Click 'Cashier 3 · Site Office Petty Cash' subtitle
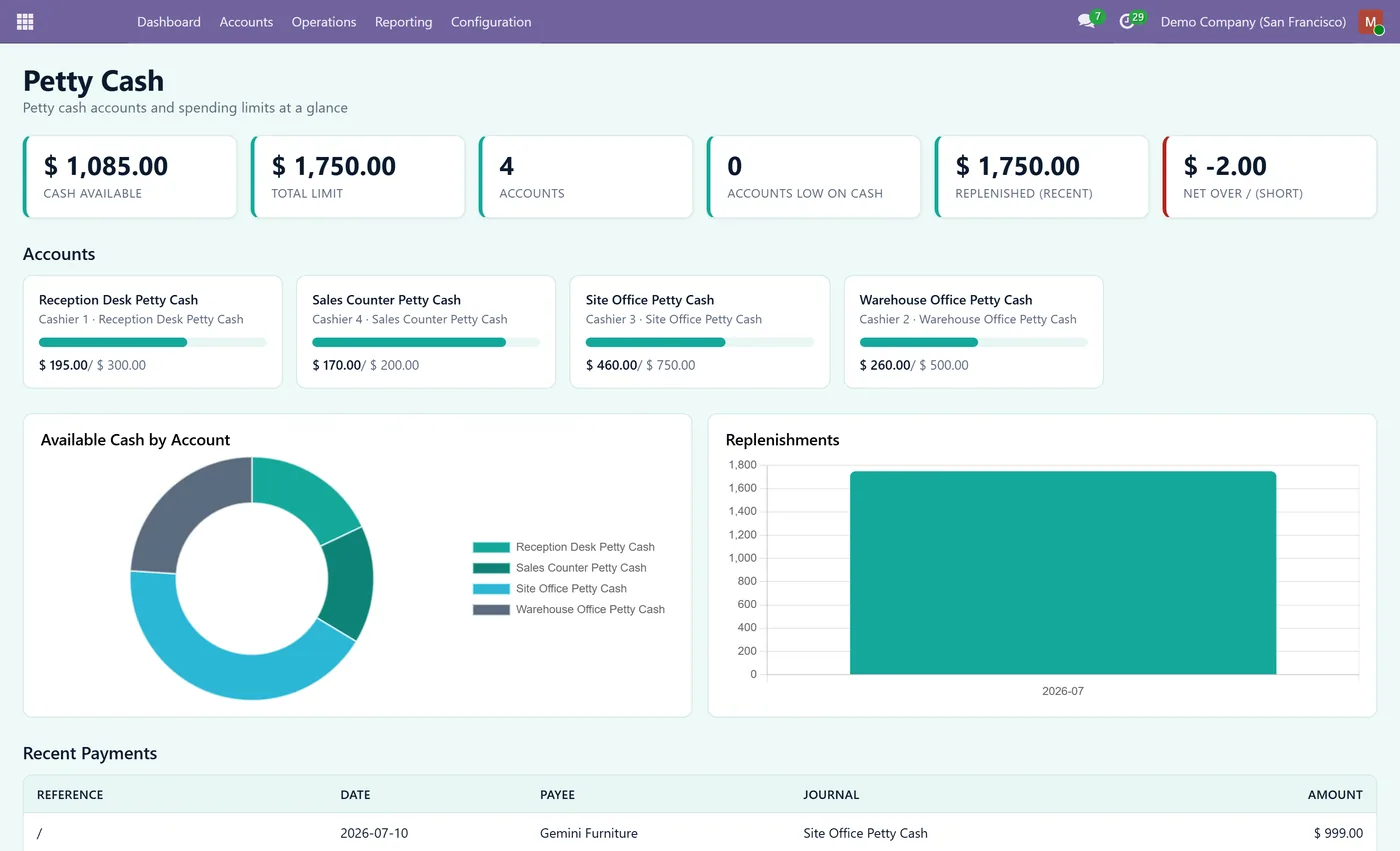This screenshot has height=851, width=1400. pyautogui.click(x=674, y=320)
